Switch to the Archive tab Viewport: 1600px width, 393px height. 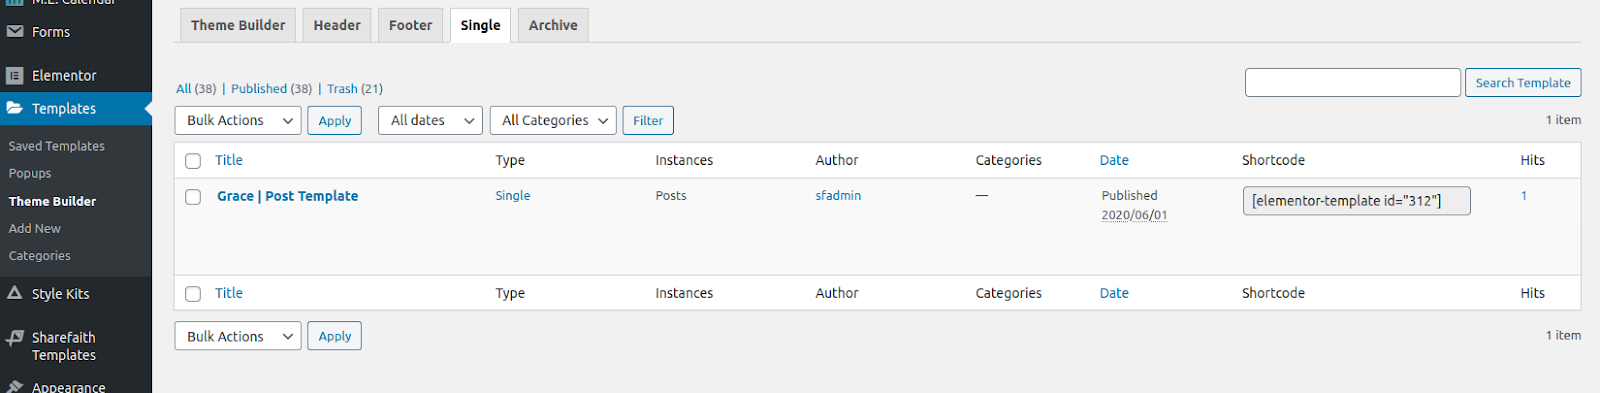click(553, 25)
